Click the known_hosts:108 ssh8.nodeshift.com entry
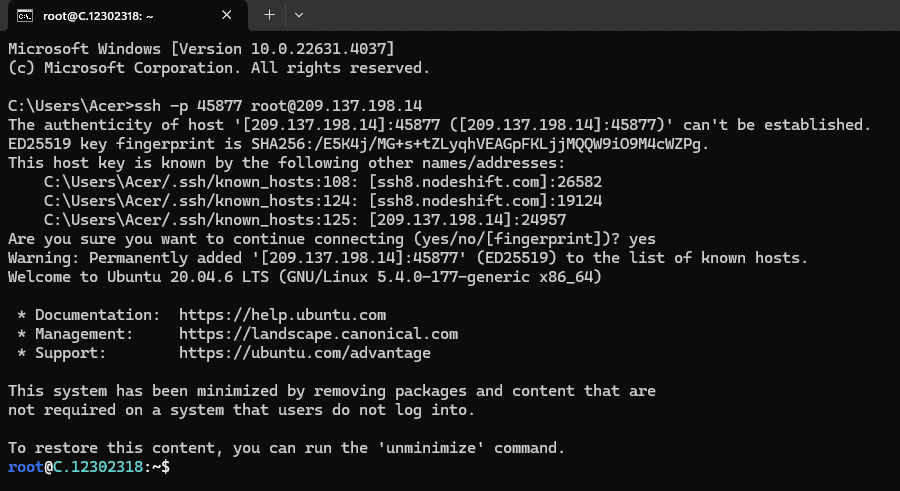Screen dimensions: 900x491 point(323,181)
